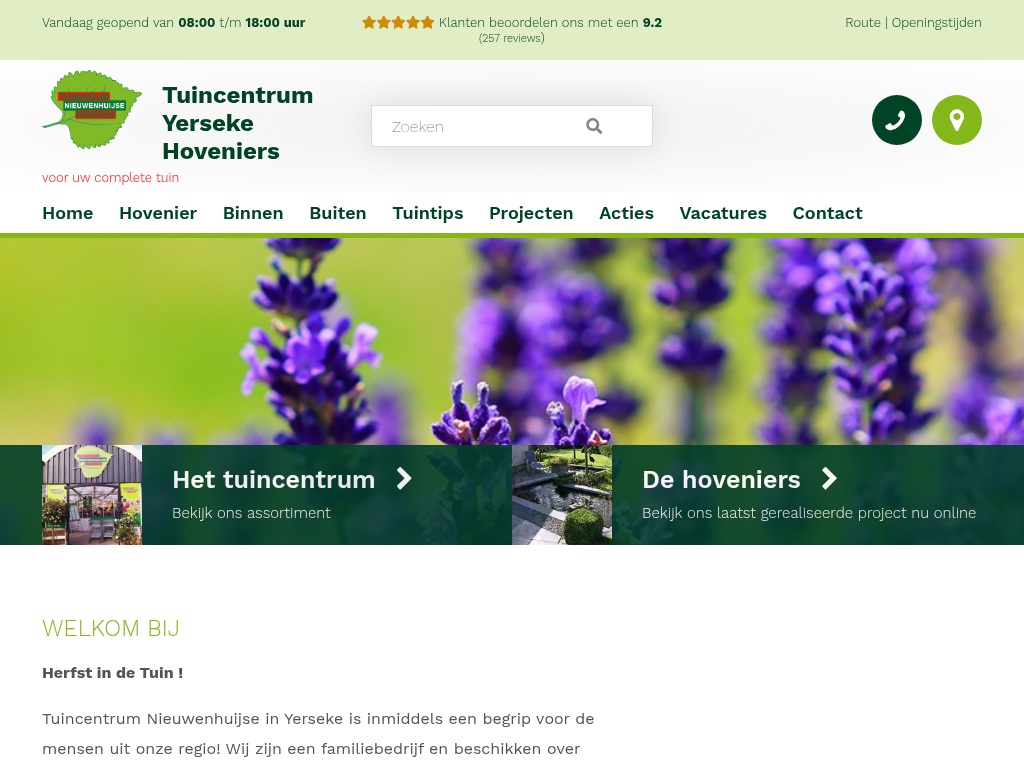Go to the Binnen menu
The height and width of the screenshot is (768, 1024).
coord(253,213)
